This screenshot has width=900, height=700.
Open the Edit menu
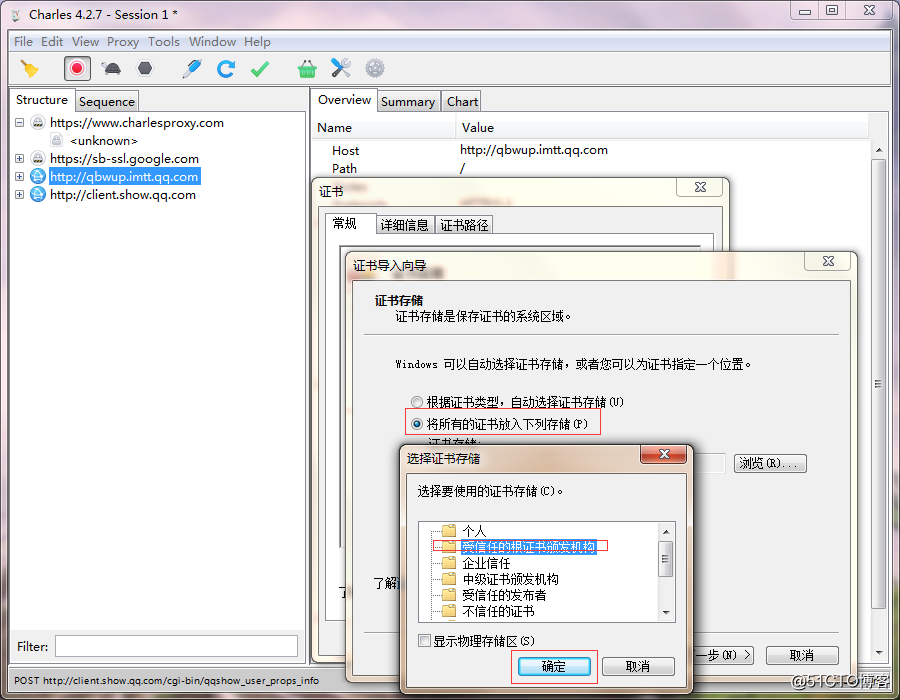(x=52, y=42)
